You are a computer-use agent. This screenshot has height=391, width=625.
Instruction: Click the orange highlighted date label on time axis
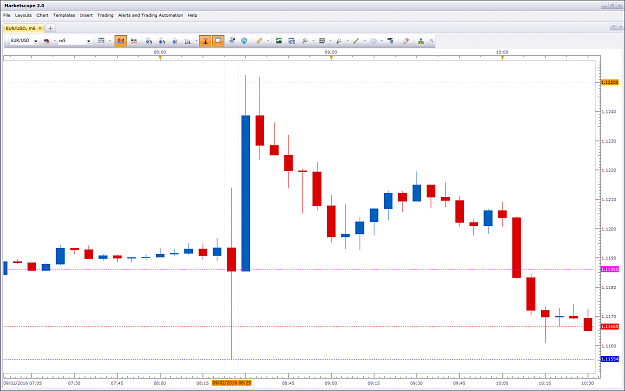coord(232,383)
